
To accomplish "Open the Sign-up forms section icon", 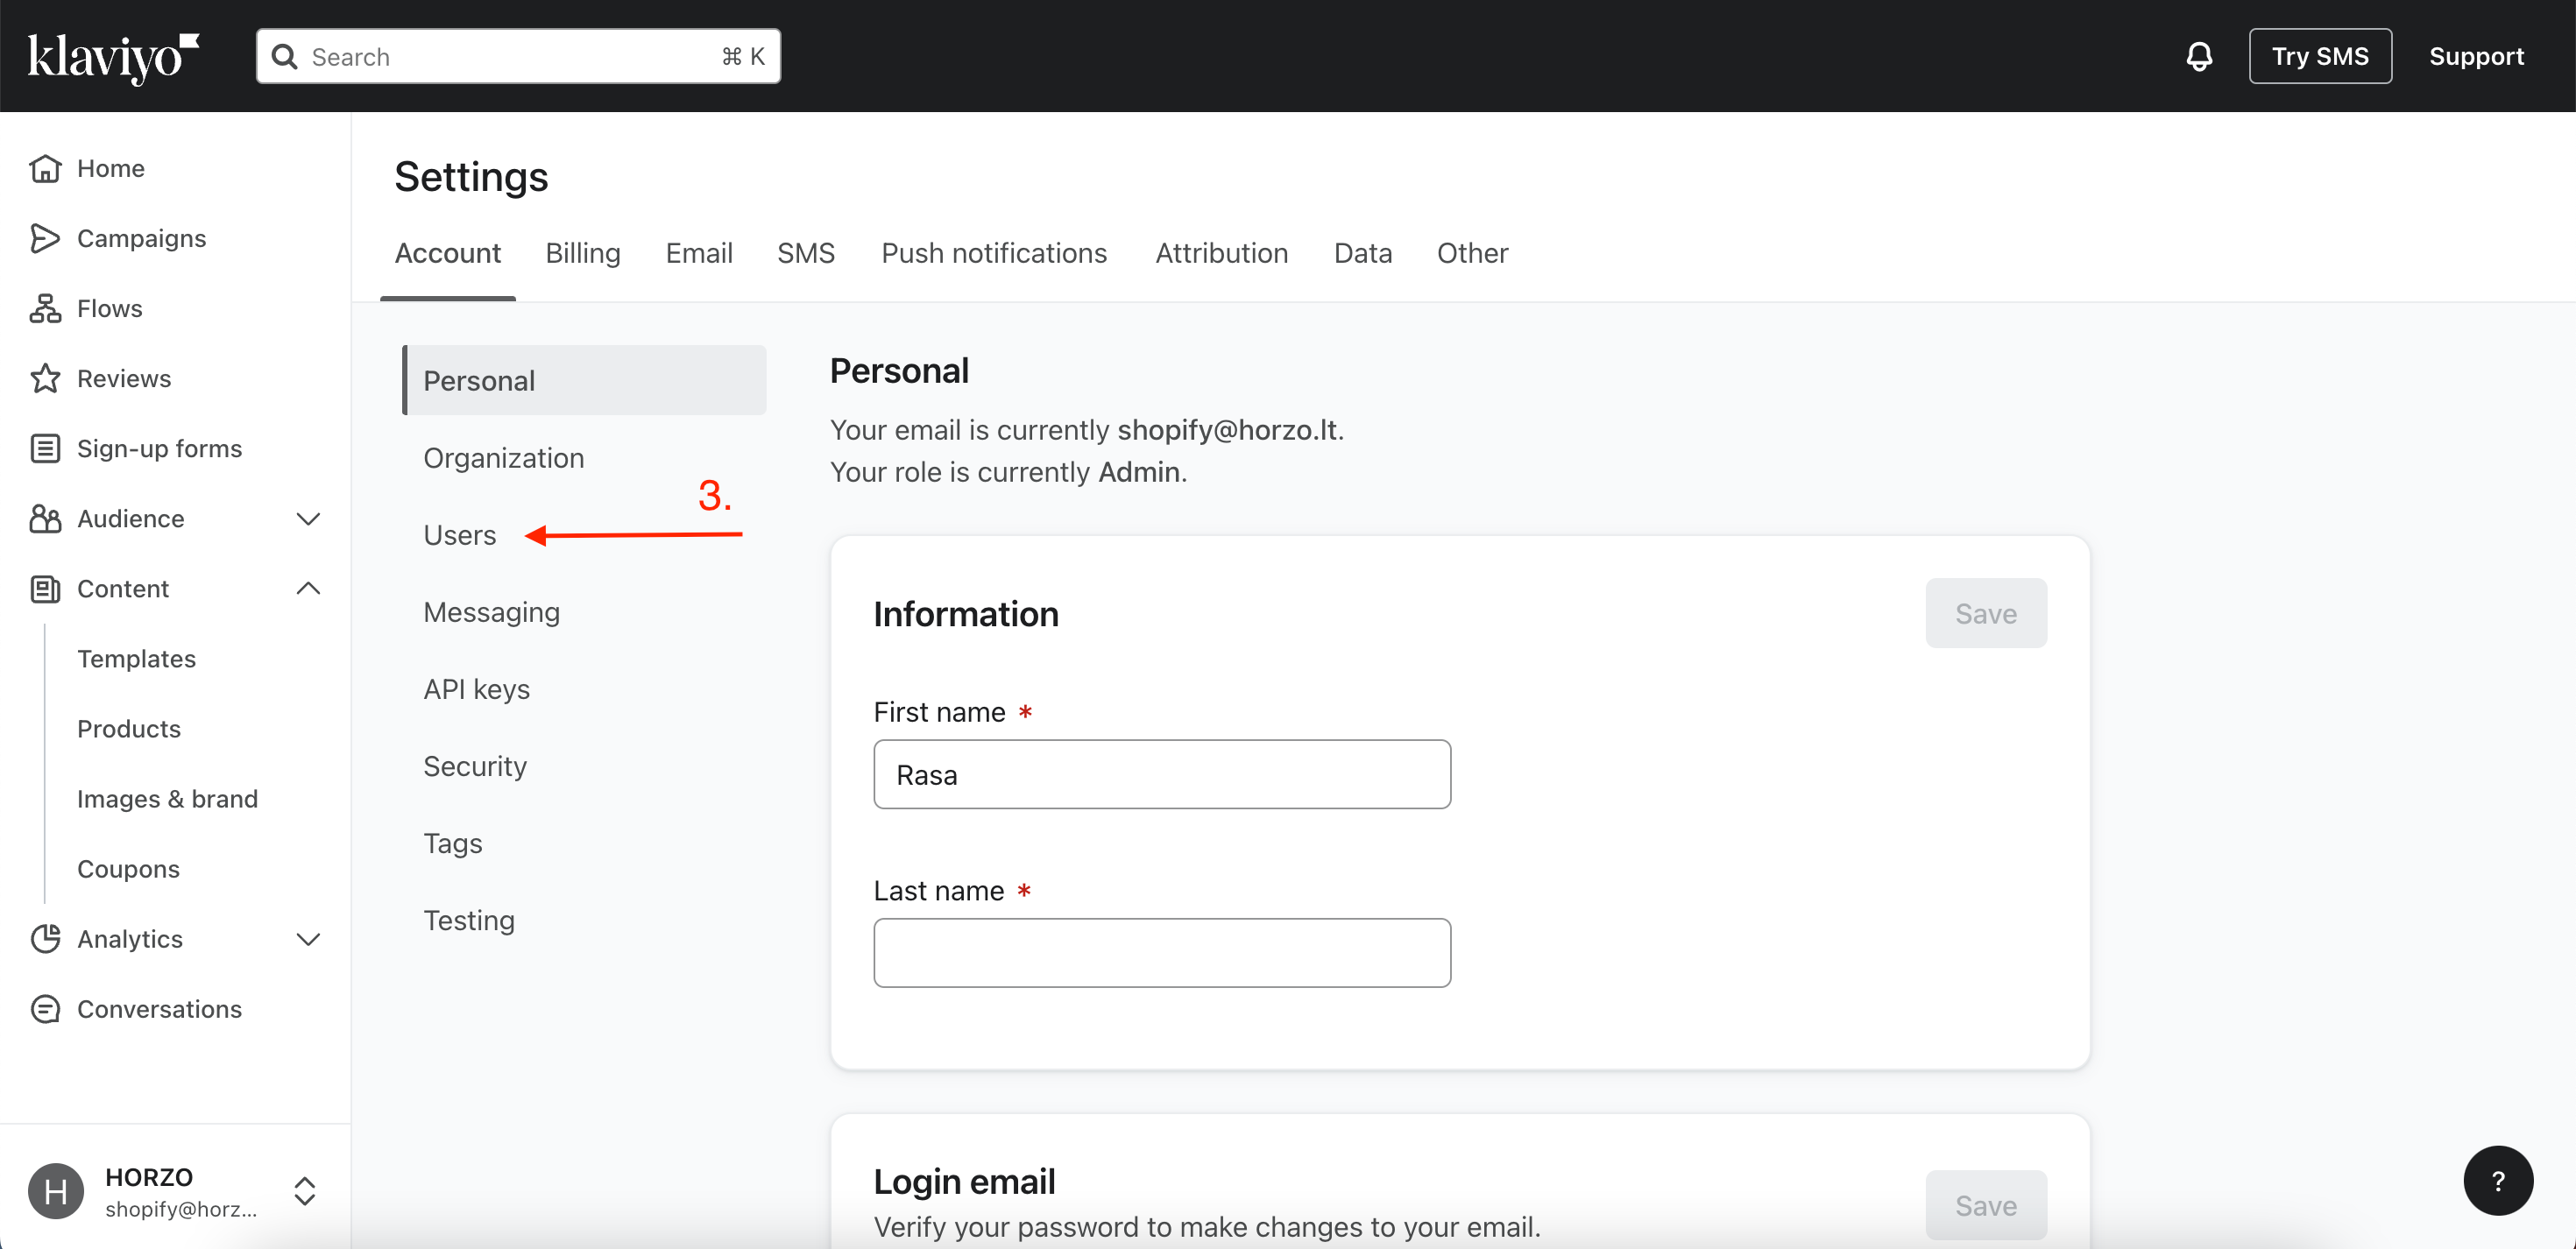I will [45, 447].
